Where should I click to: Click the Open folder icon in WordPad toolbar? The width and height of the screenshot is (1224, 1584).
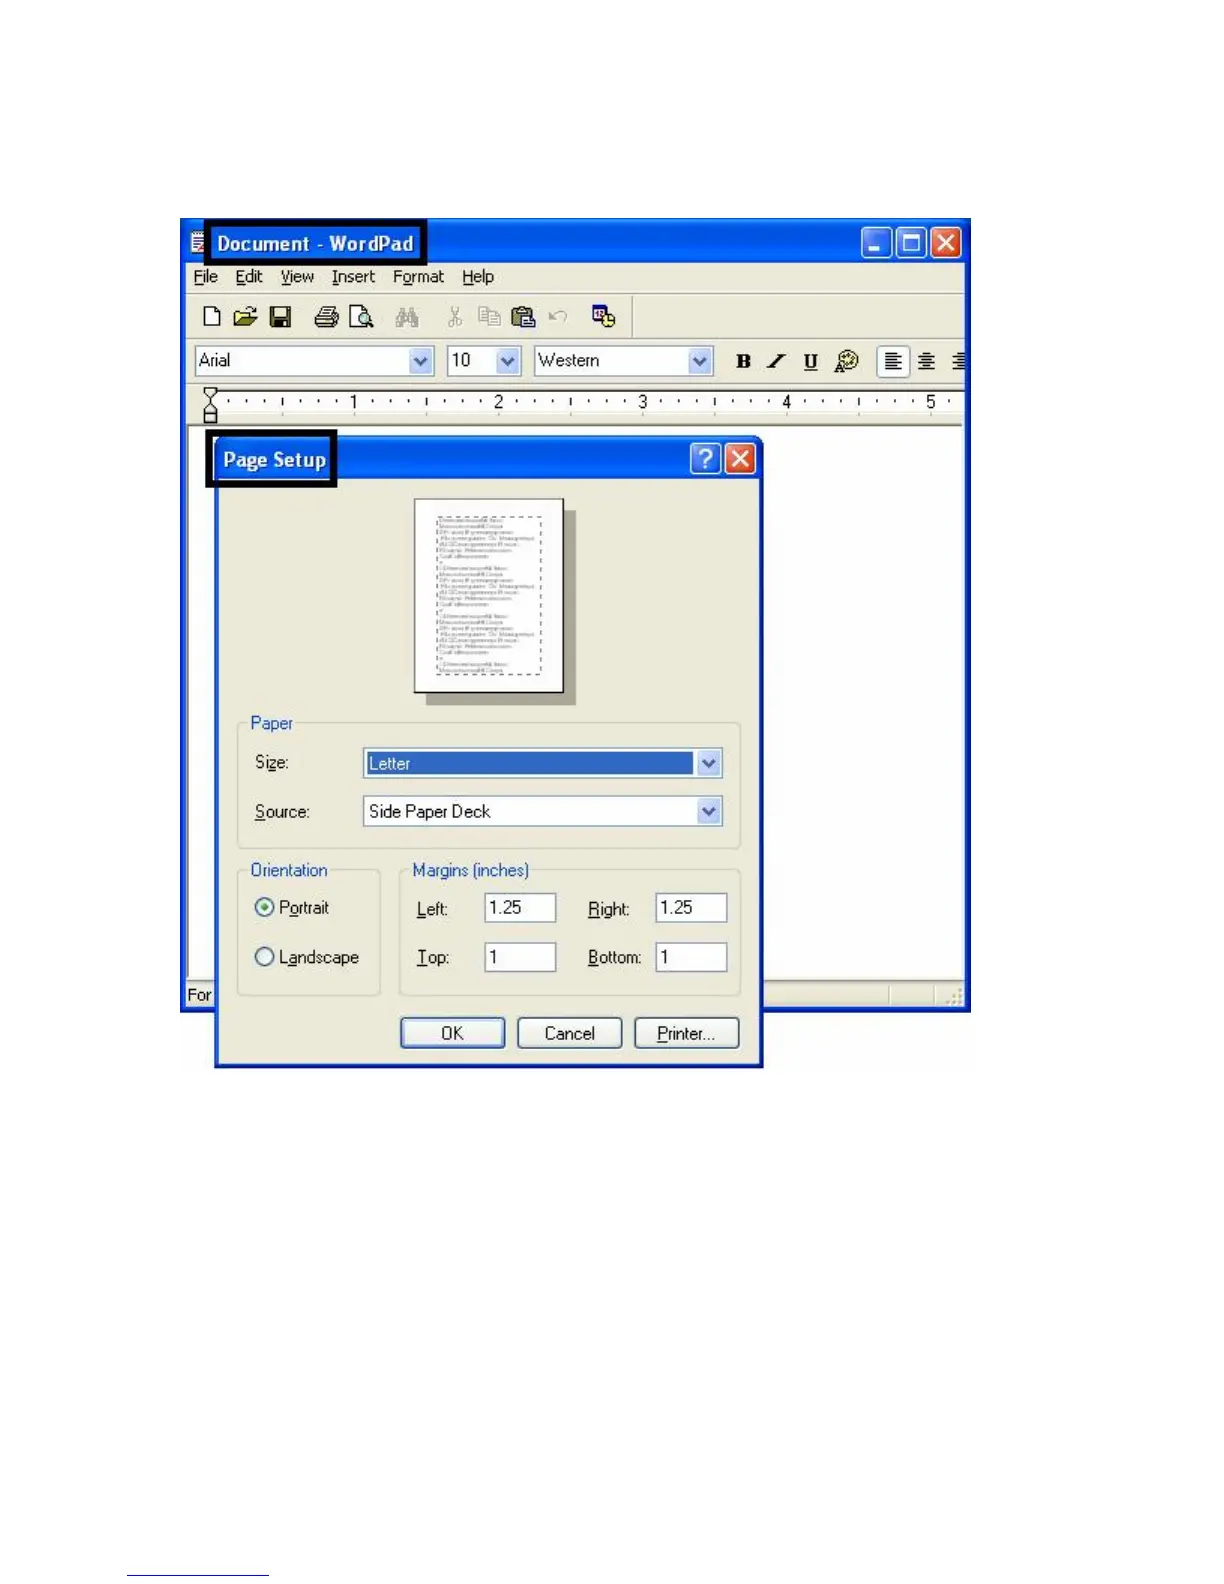(x=245, y=317)
